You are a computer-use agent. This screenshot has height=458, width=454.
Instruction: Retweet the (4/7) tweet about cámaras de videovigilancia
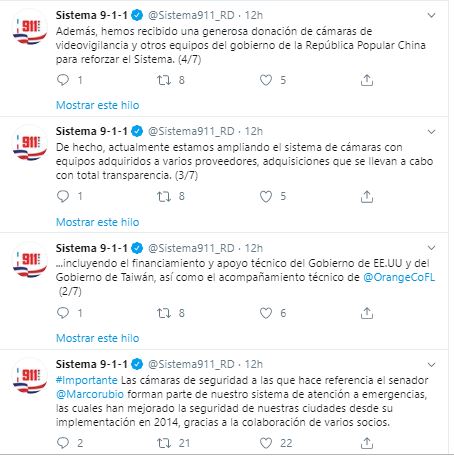pos(164,80)
